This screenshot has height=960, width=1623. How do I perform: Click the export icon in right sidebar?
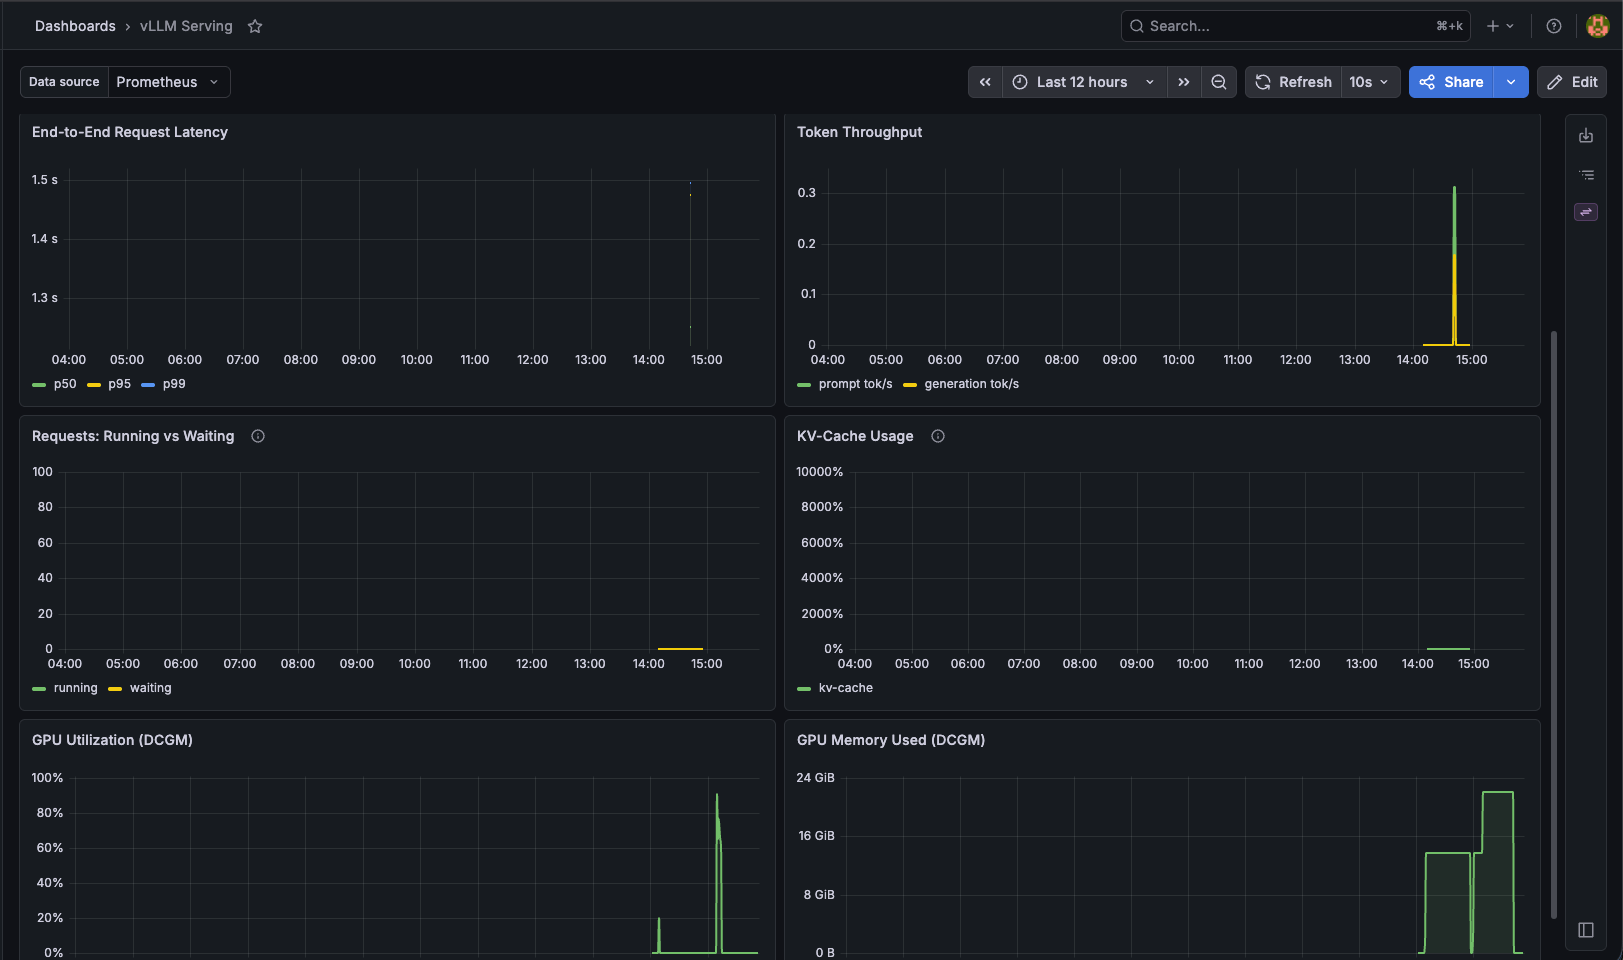click(1586, 136)
